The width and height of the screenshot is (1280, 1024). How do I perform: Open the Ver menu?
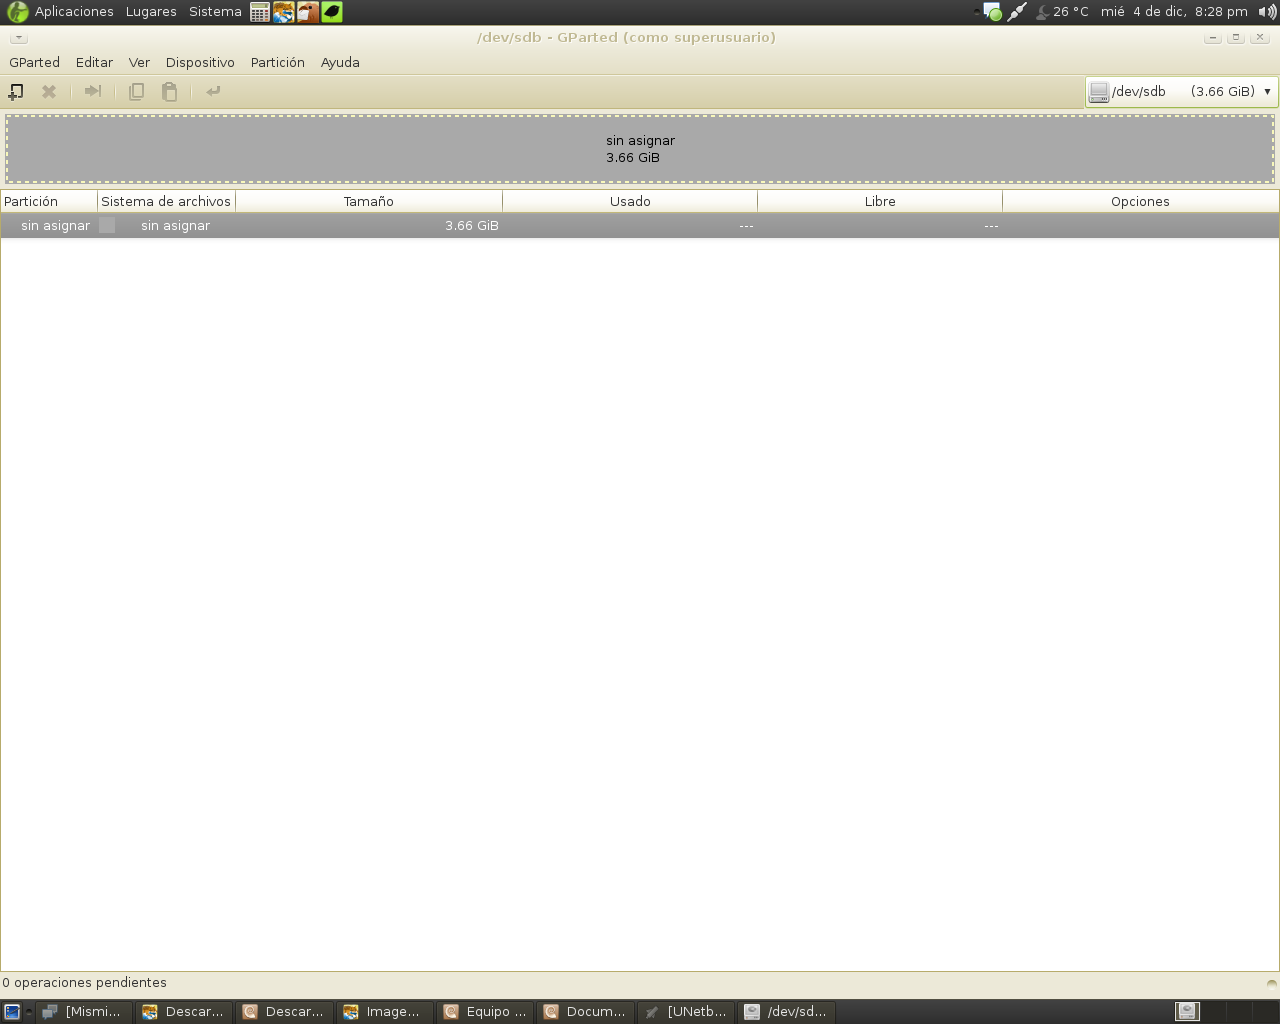pos(139,62)
